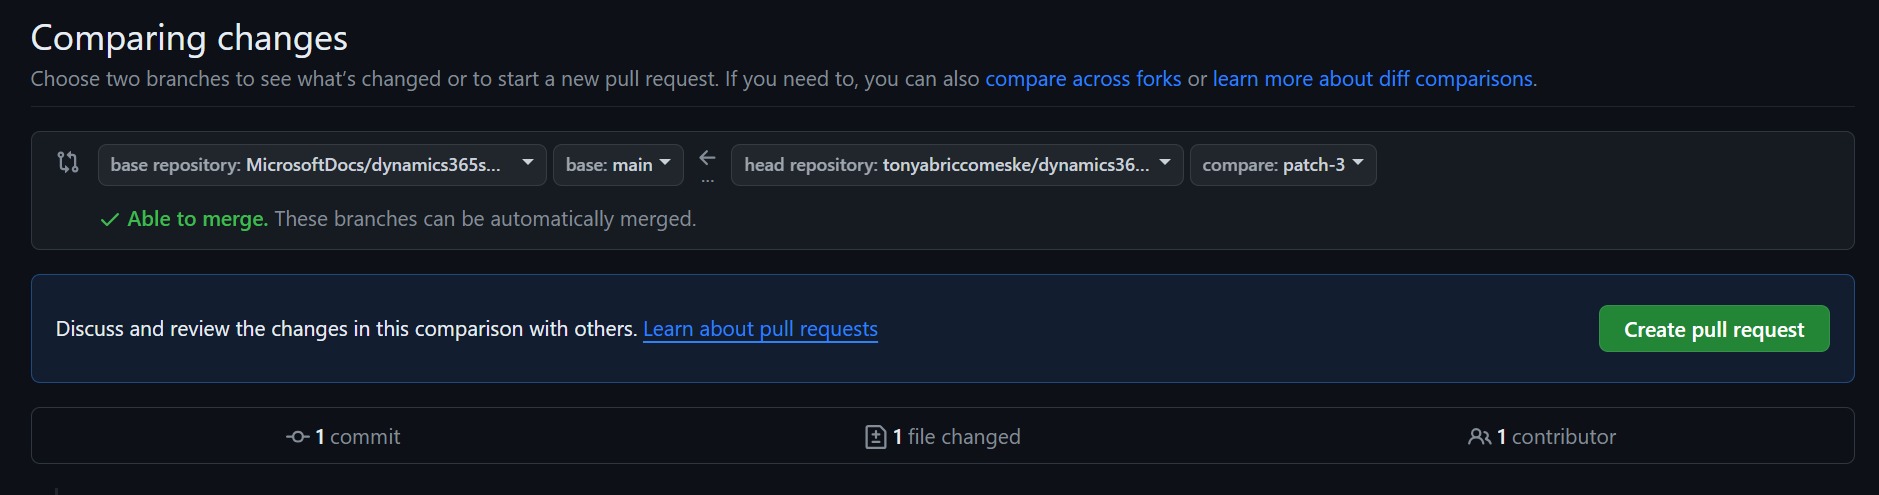Switch to the 1 commit tab
The width and height of the screenshot is (1879, 495).
343,437
